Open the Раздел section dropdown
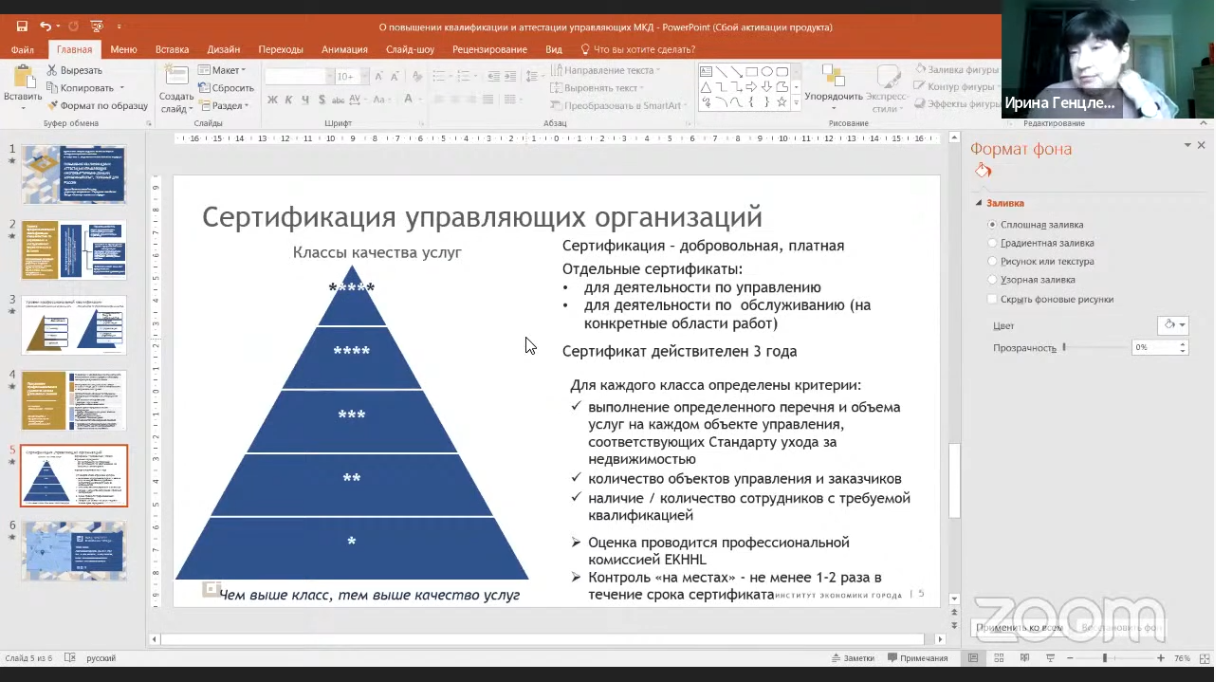Viewport: 1216px width, 682px height. (x=223, y=106)
